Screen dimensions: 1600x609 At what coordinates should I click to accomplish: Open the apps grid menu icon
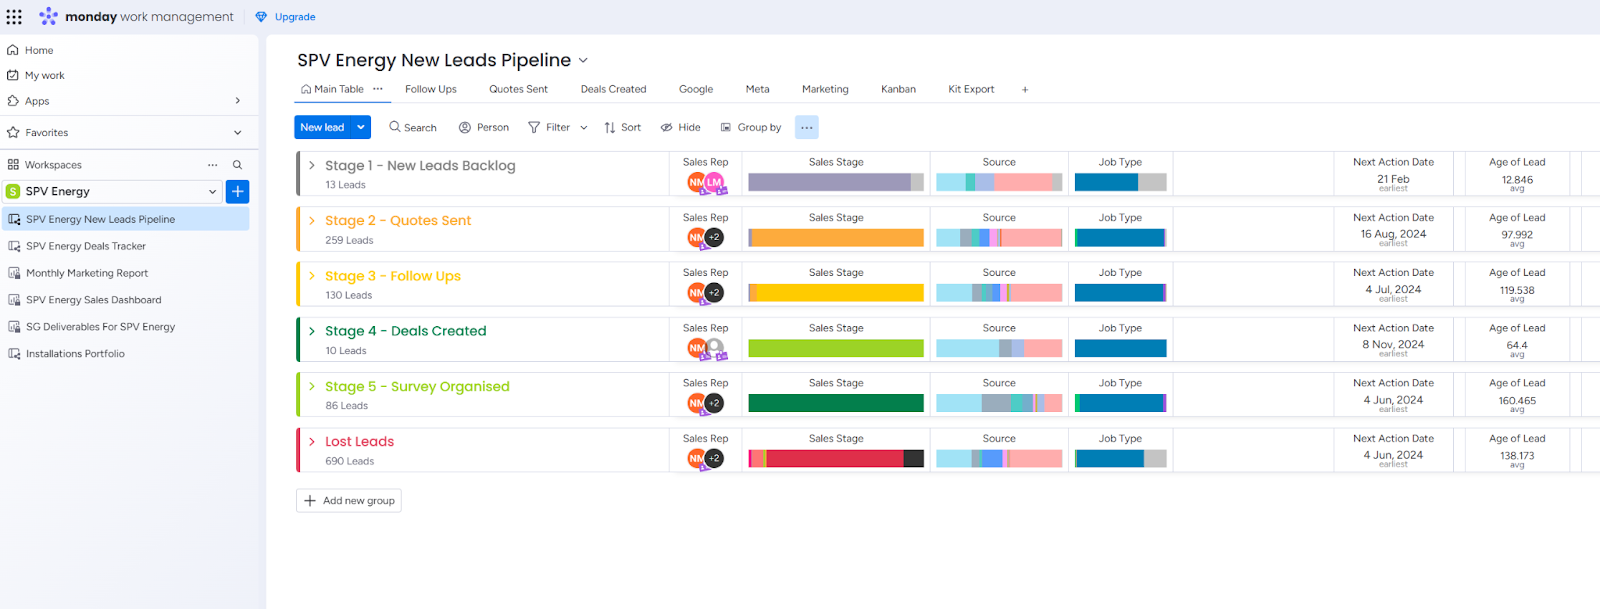[14, 17]
